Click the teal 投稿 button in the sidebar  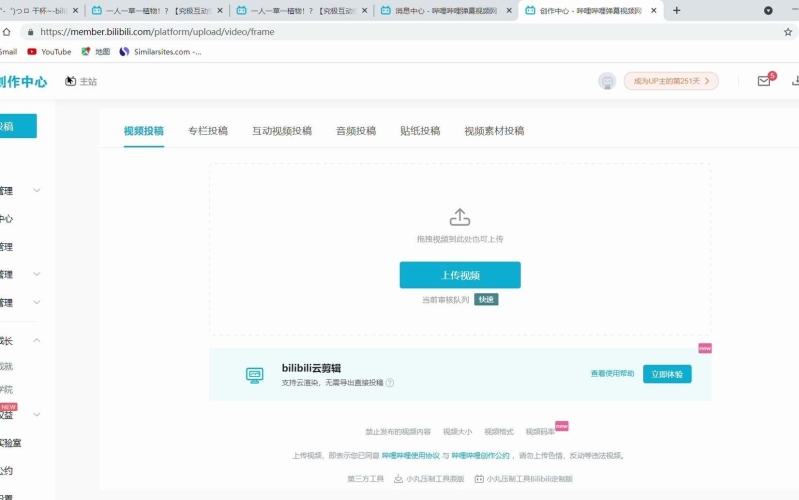pos(18,126)
